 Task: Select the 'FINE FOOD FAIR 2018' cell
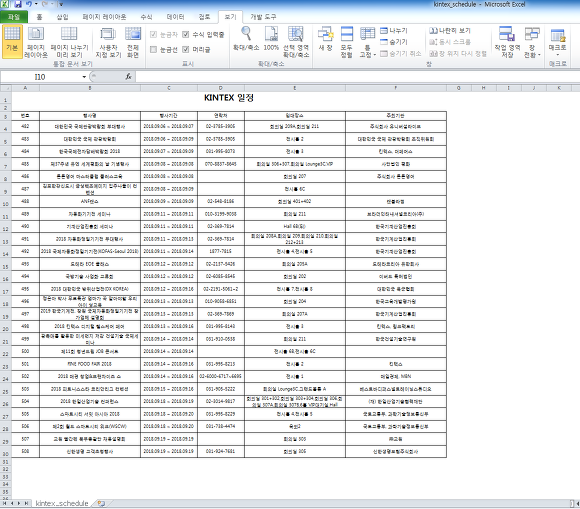90,364
